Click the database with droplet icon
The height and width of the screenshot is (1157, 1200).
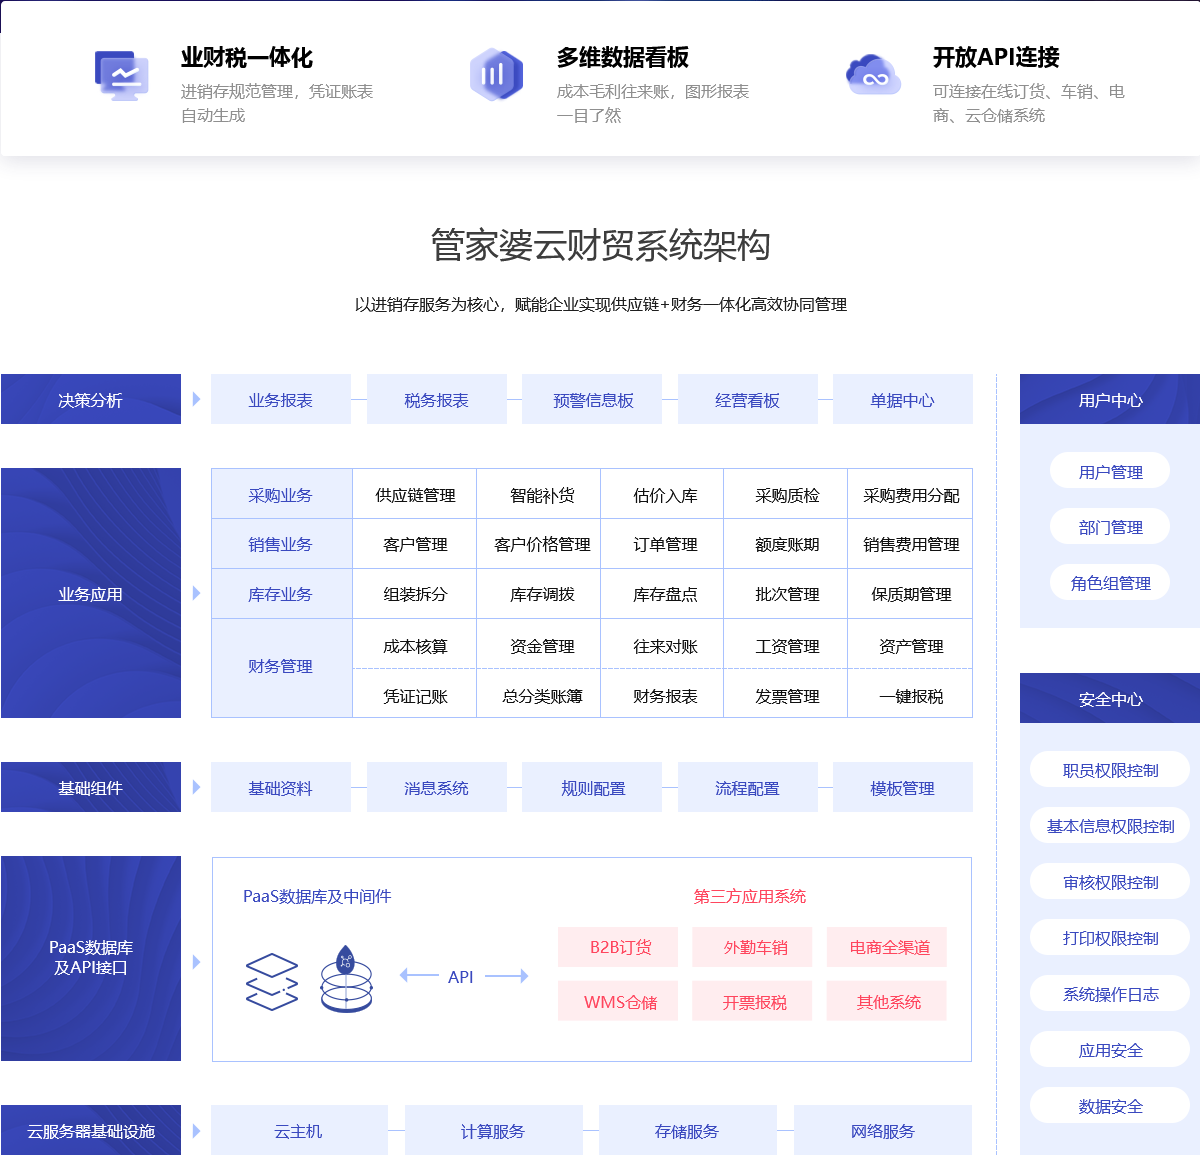(x=346, y=979)
